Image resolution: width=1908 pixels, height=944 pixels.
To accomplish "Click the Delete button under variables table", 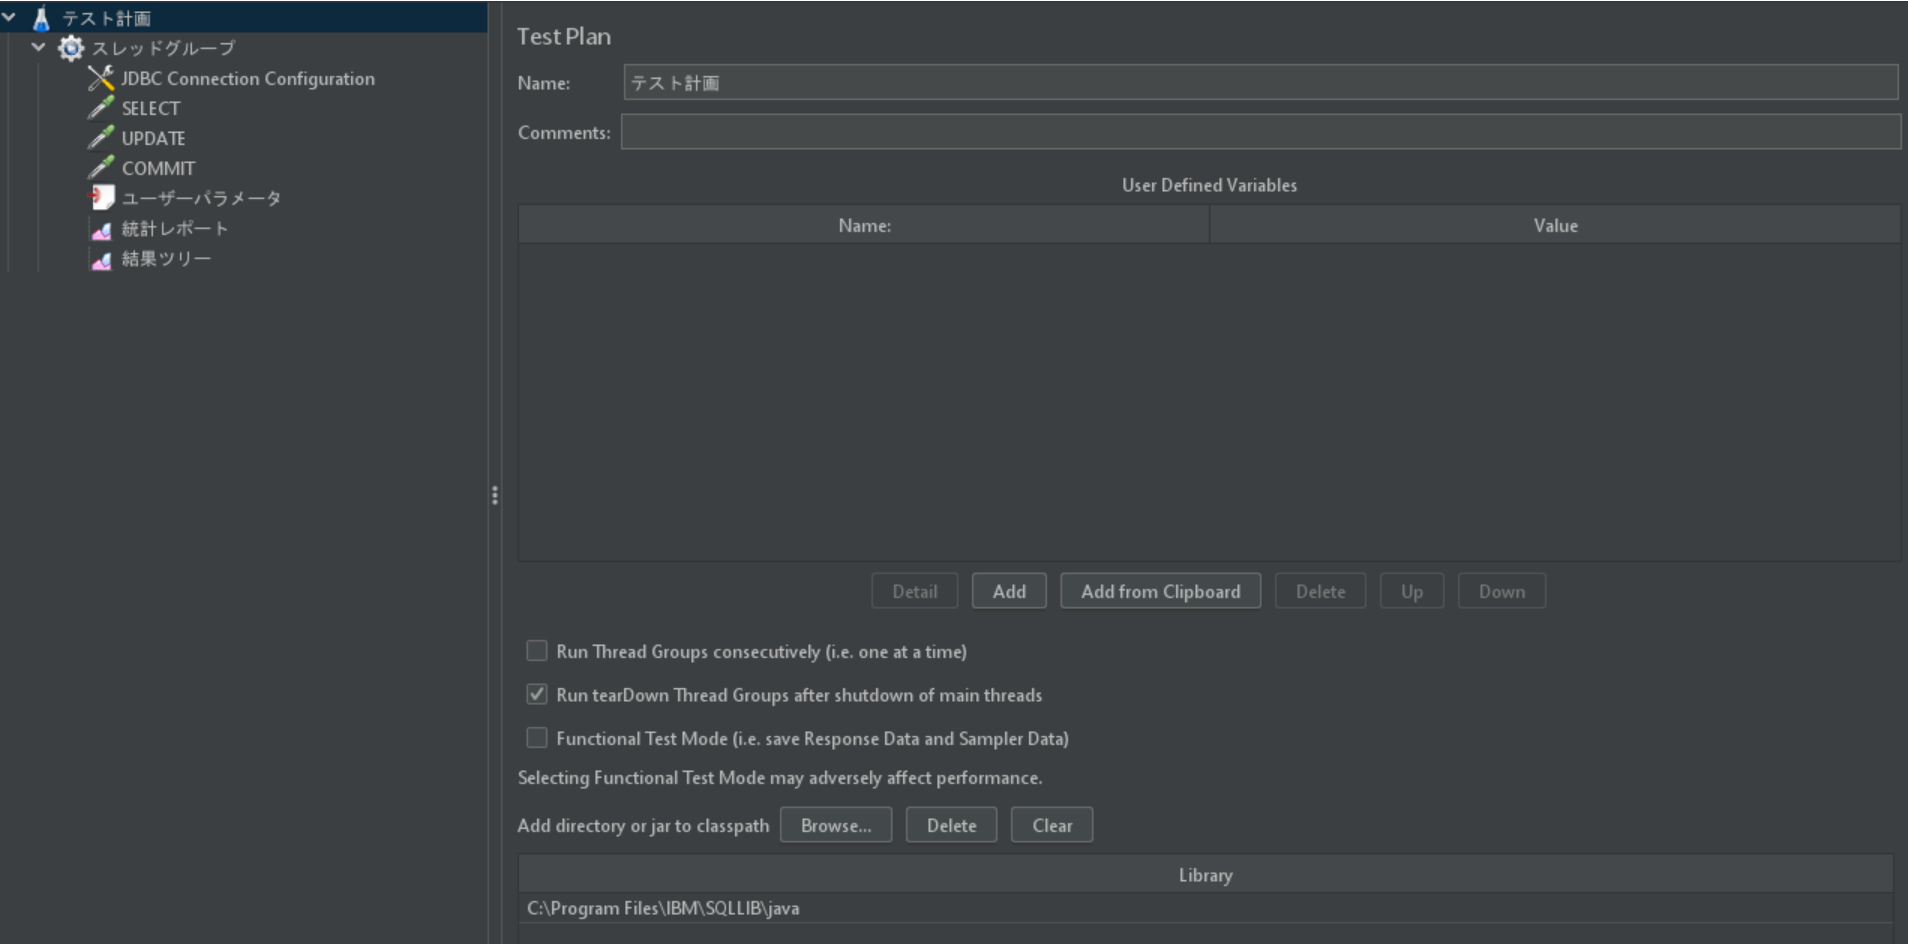I will tap(1320, 591).
